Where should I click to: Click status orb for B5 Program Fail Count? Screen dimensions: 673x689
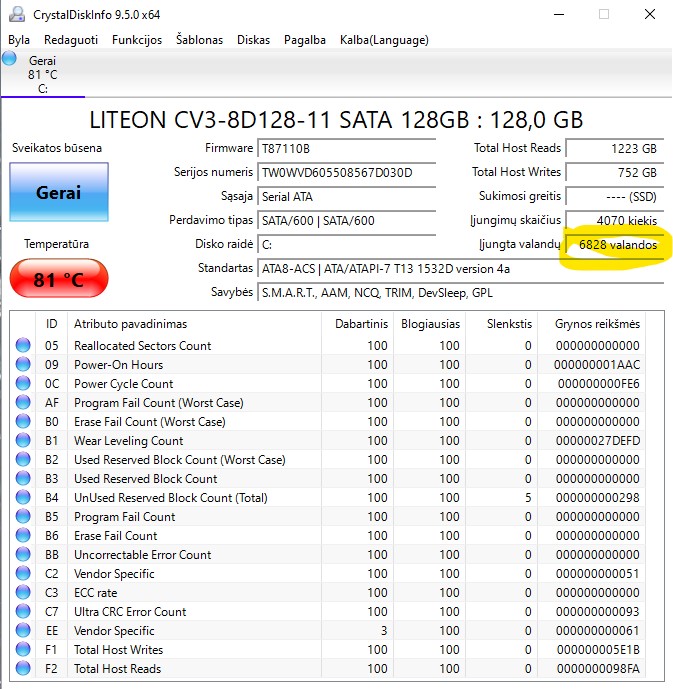click(x=23, y=516)
